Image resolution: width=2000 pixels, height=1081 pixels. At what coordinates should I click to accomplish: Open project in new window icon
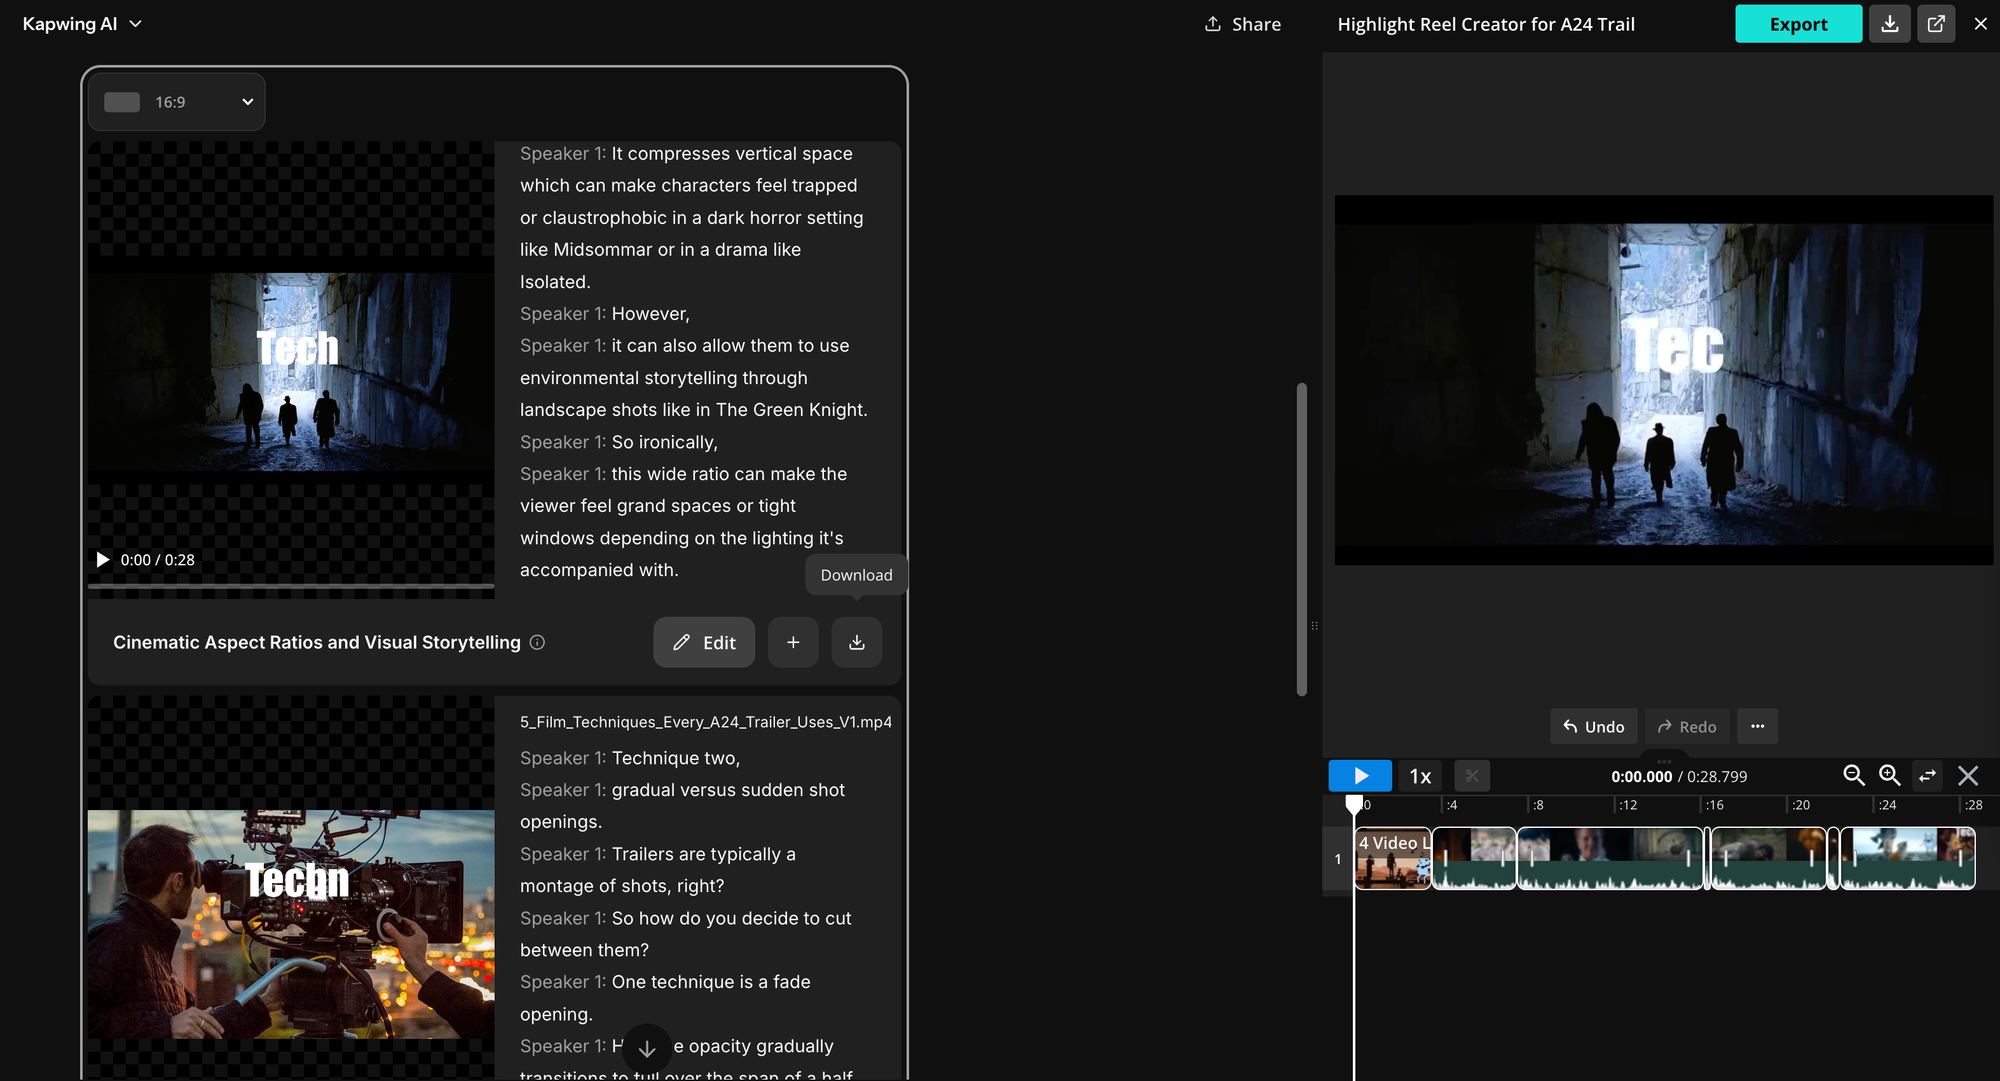click(x=1936, y=24)
